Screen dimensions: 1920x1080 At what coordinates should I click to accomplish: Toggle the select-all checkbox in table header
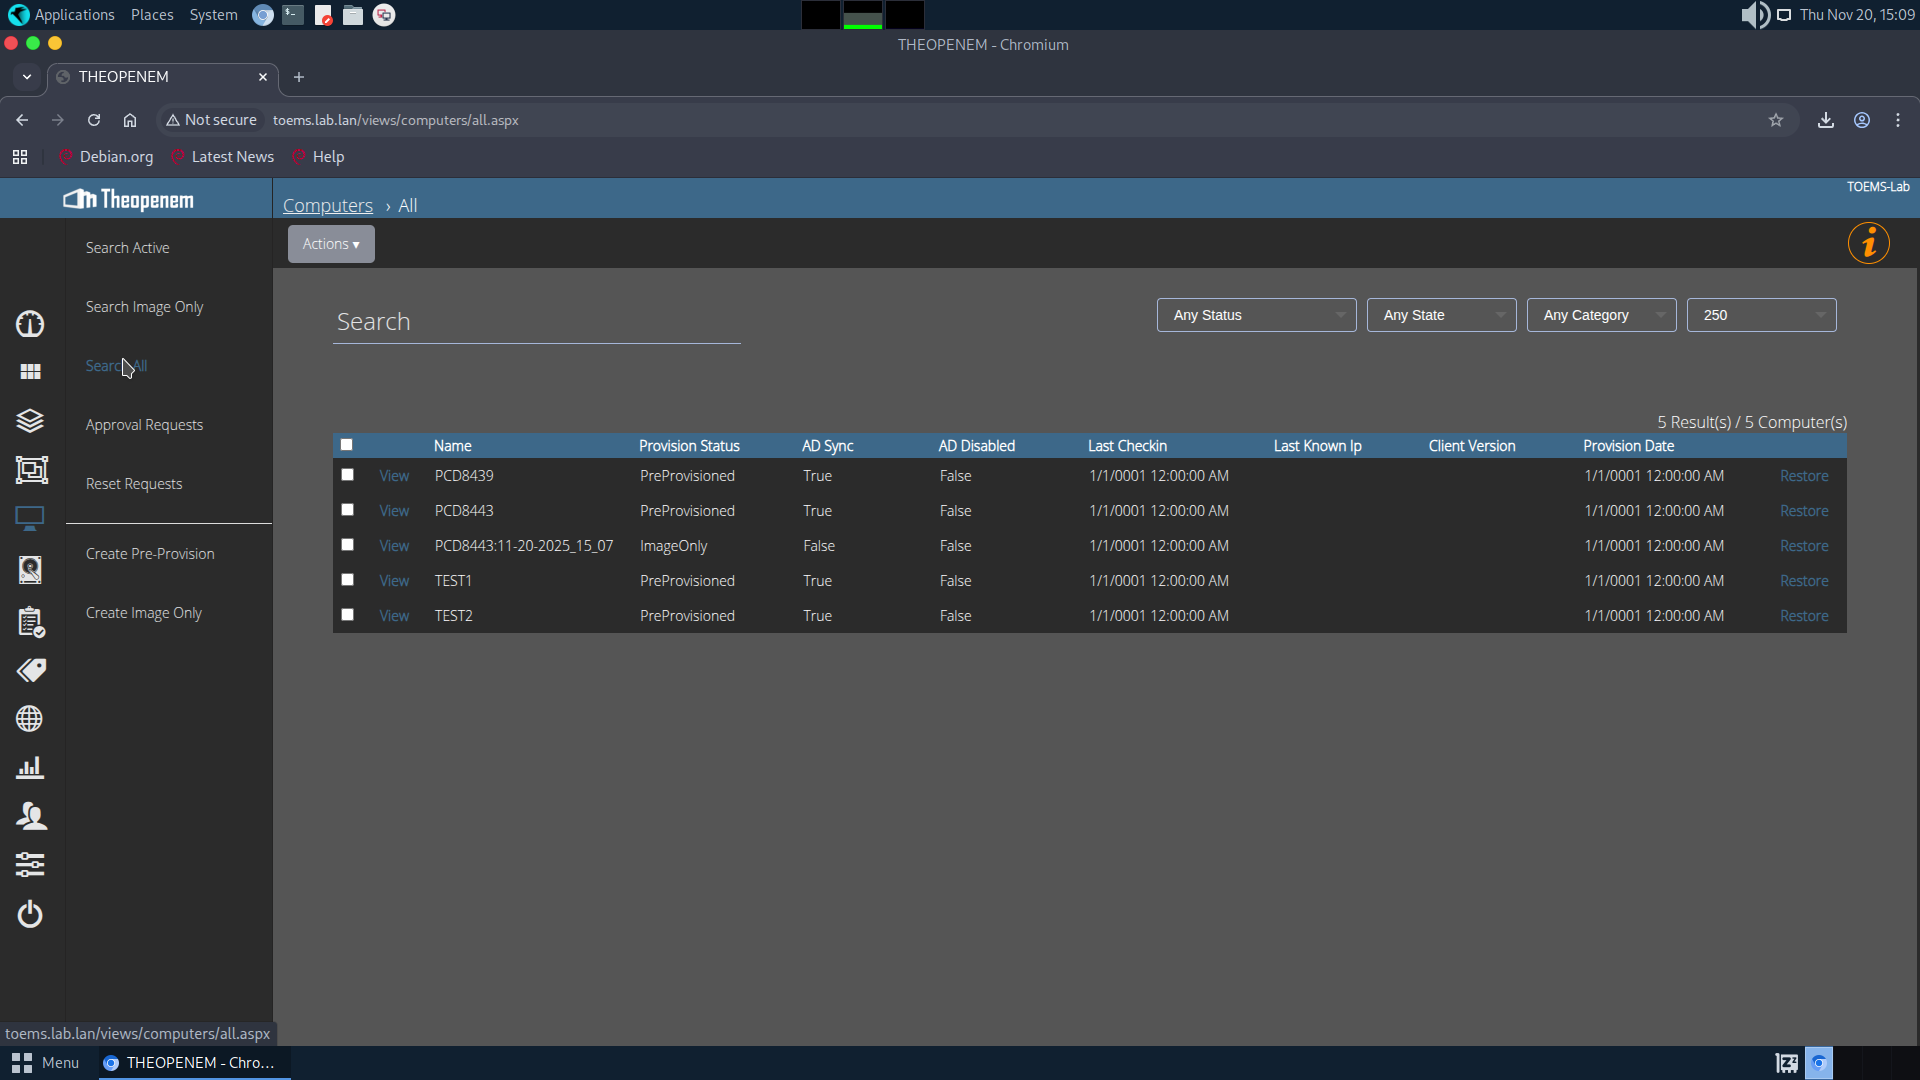tap(346, 445)
